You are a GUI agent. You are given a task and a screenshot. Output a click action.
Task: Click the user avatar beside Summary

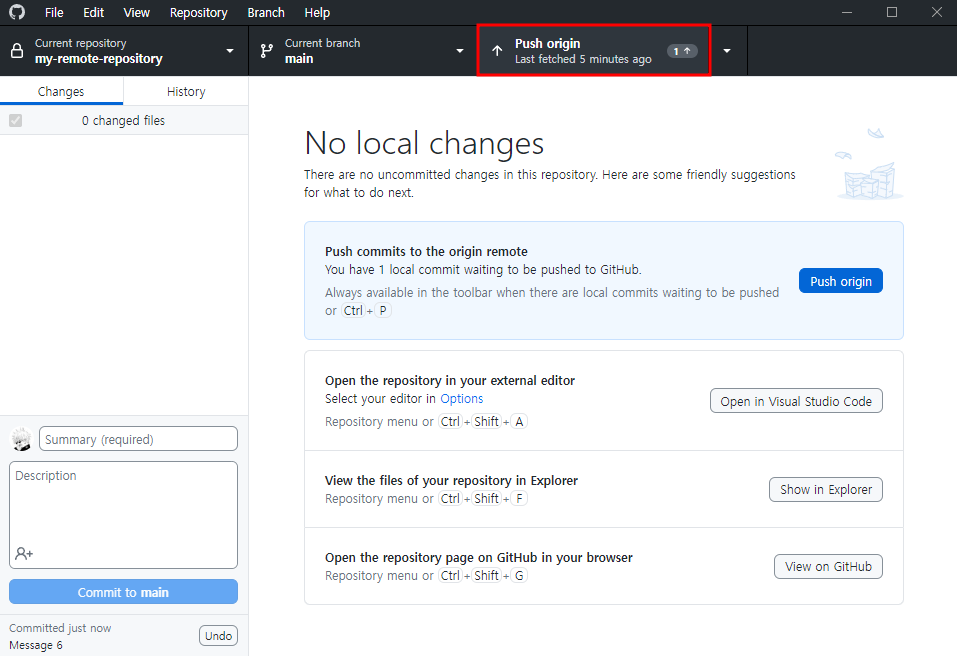[x=22, y=439]
